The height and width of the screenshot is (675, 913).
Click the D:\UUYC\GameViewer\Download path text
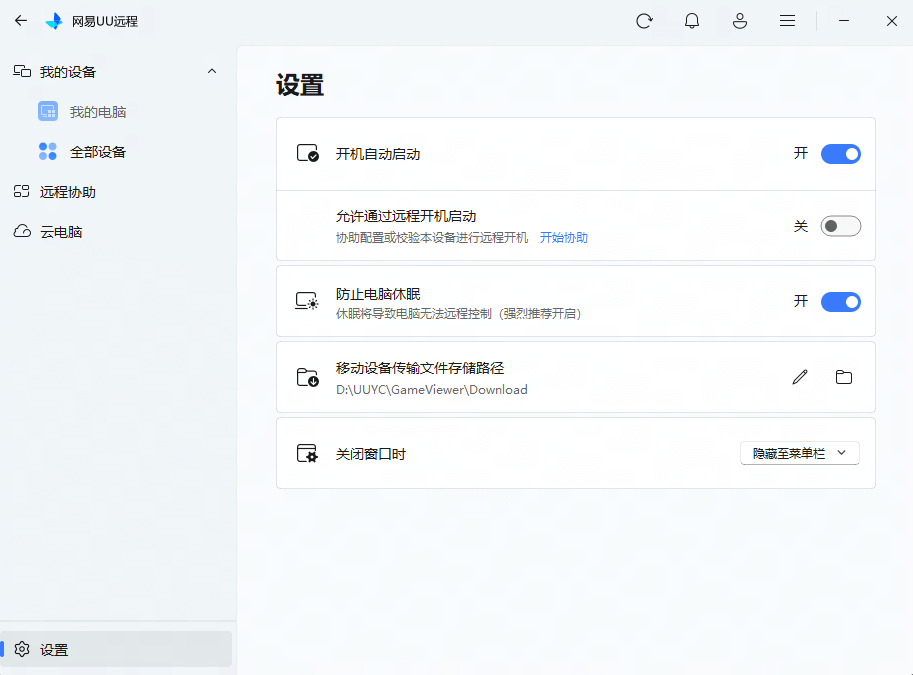tap(431, 390)
